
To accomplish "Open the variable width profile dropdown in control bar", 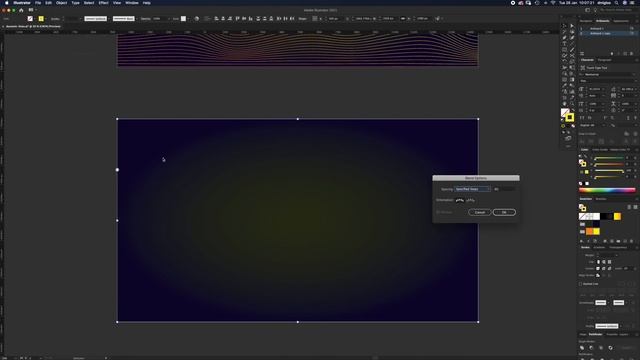I will pos(96,18).
